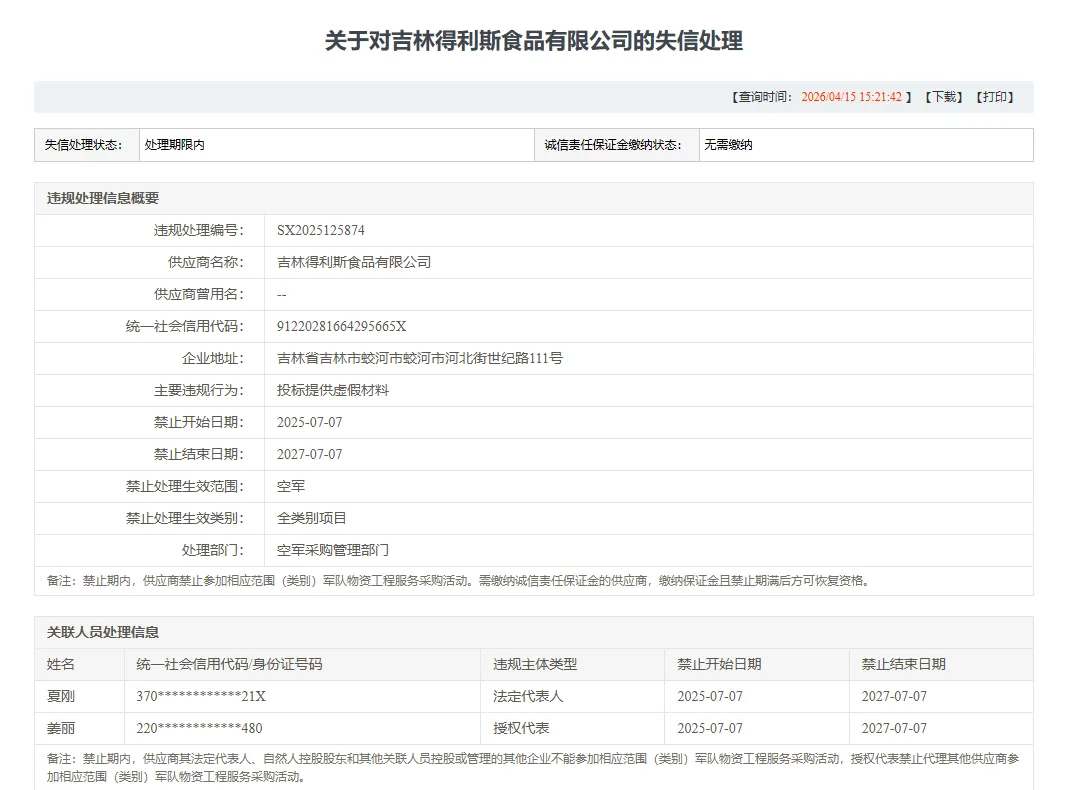The image size is (1067, 790).
Task: Select the enterprise address in 蛟河市
Action: pyautogui.click(x=418, y=358)
